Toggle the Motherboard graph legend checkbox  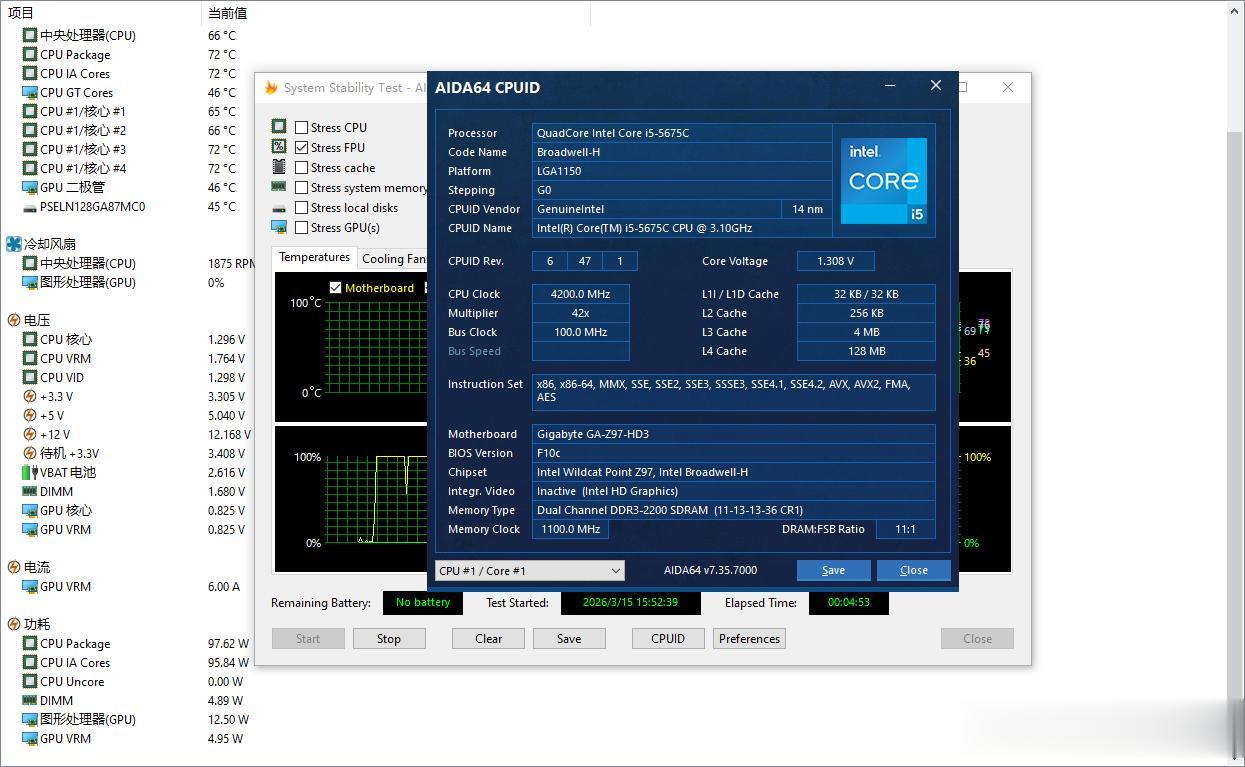click(335, 288)
